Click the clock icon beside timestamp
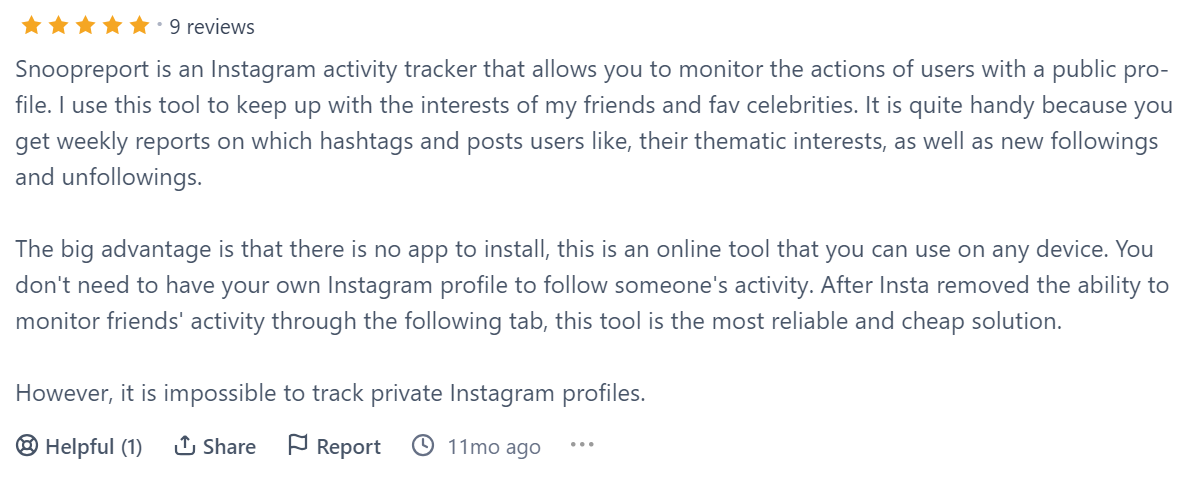 (423, 446)
